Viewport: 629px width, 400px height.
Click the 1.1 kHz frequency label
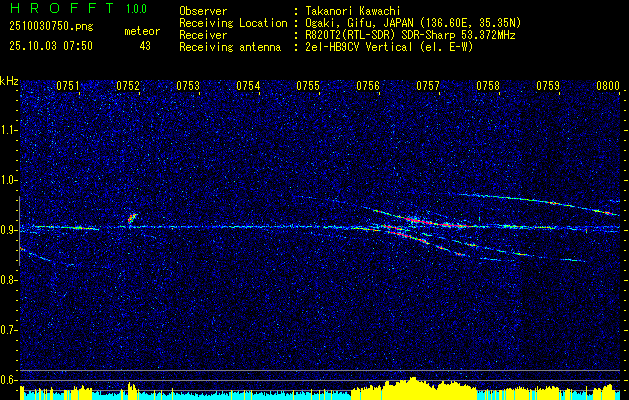pos(8,130)
